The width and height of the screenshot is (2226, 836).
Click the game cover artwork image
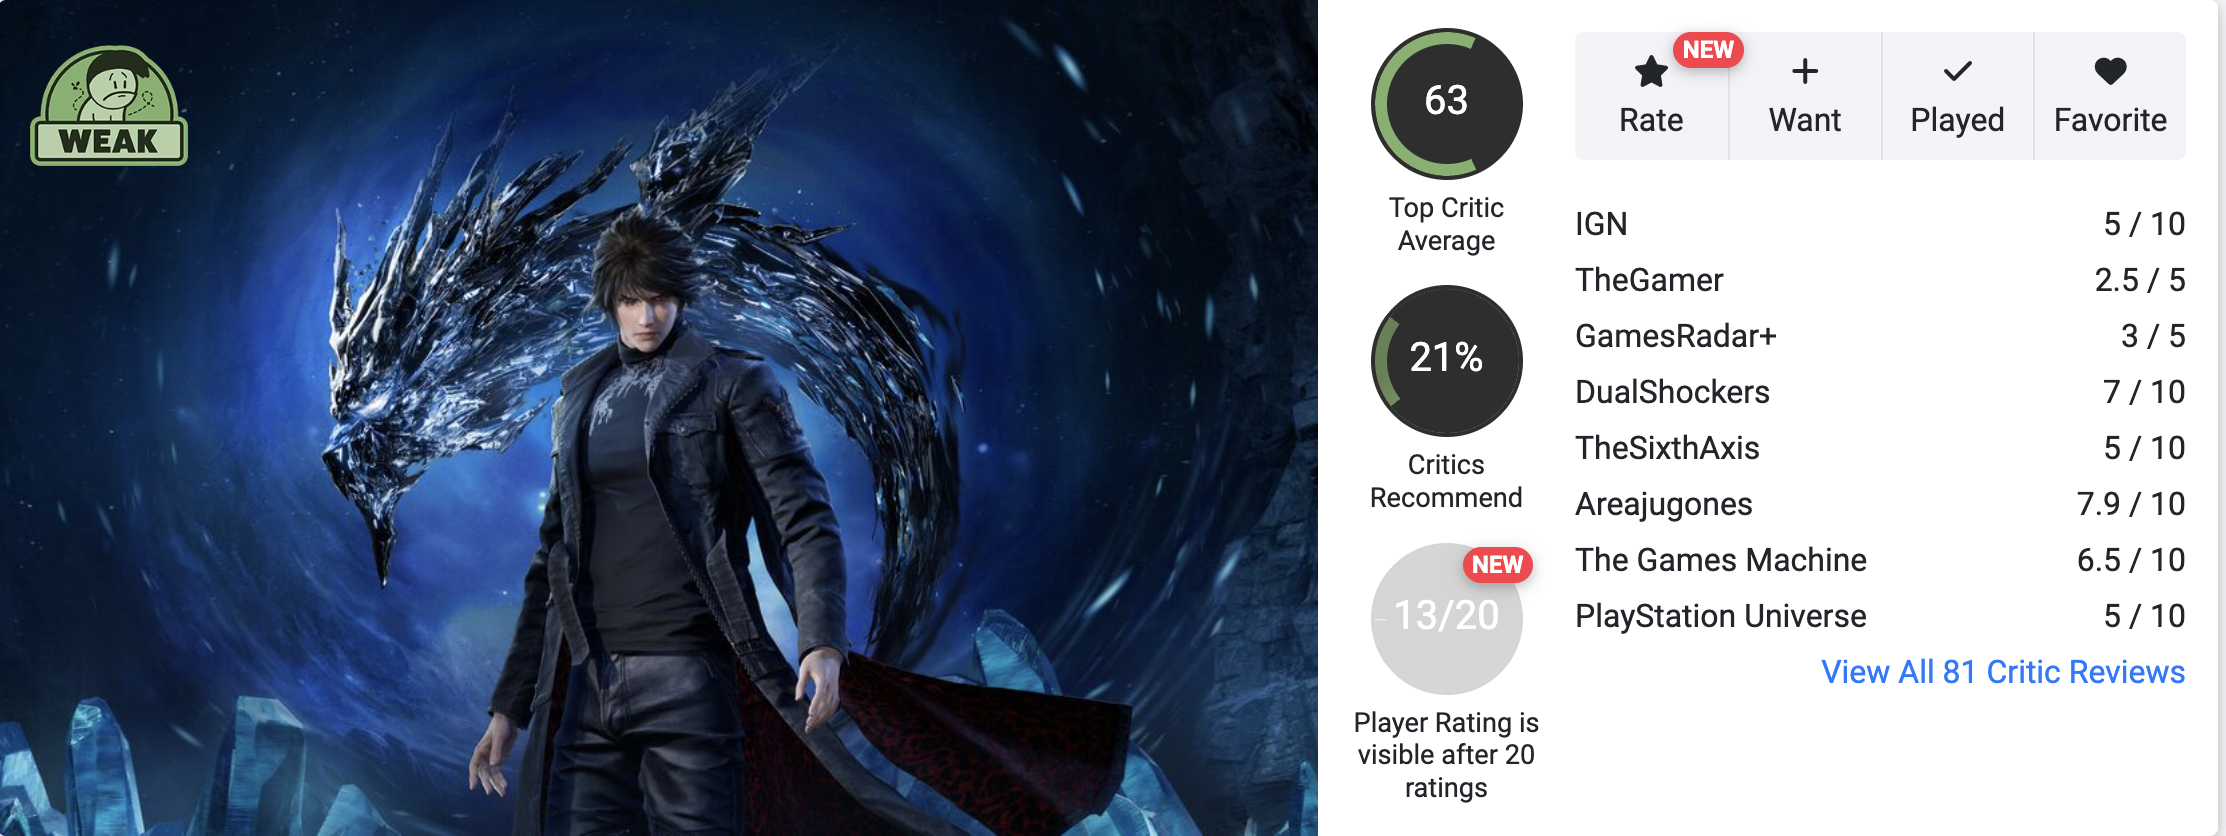[x=658, y=418]
